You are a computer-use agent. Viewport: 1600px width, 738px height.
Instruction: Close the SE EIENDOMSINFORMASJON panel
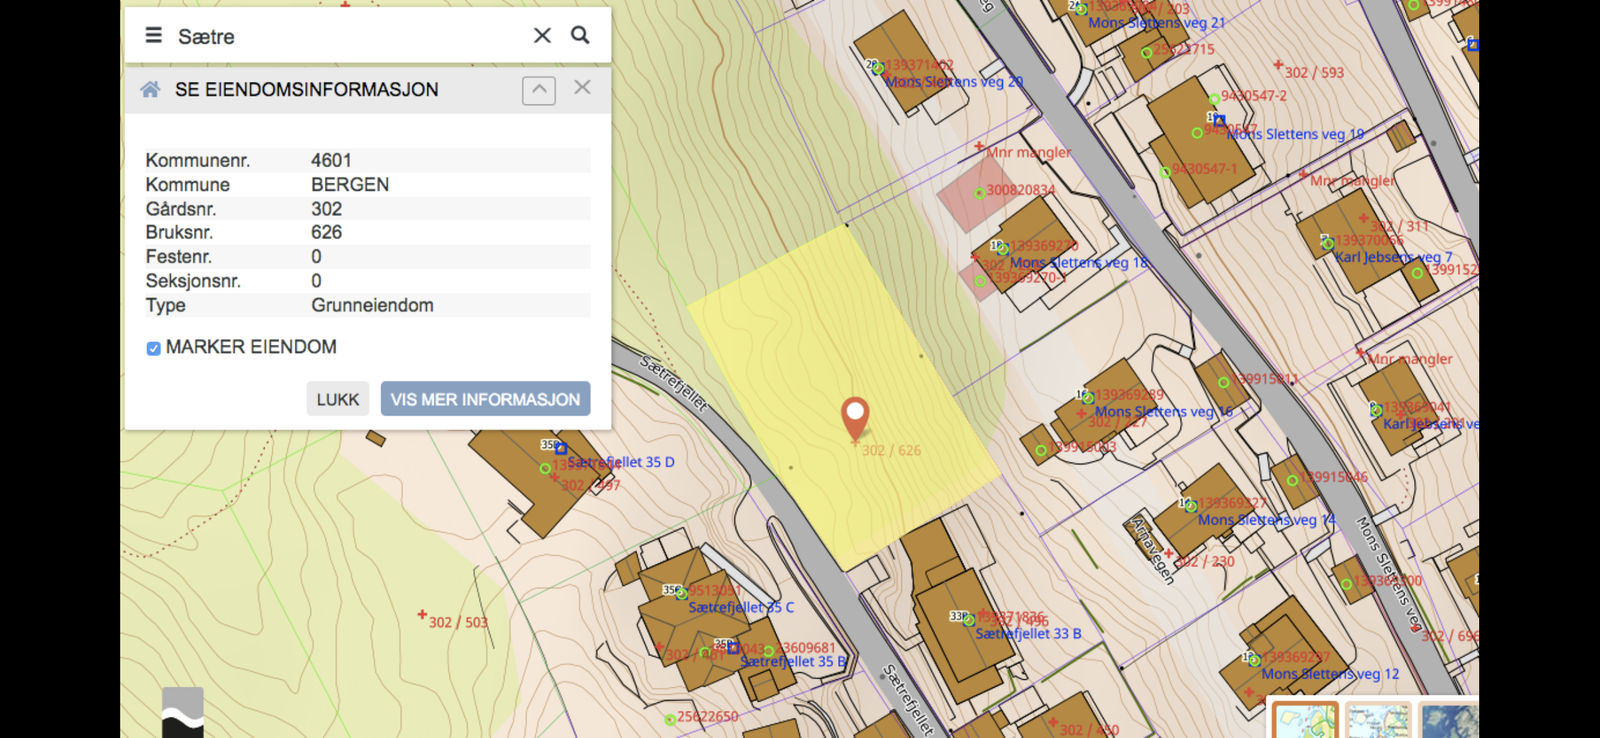tap(582, 88)
